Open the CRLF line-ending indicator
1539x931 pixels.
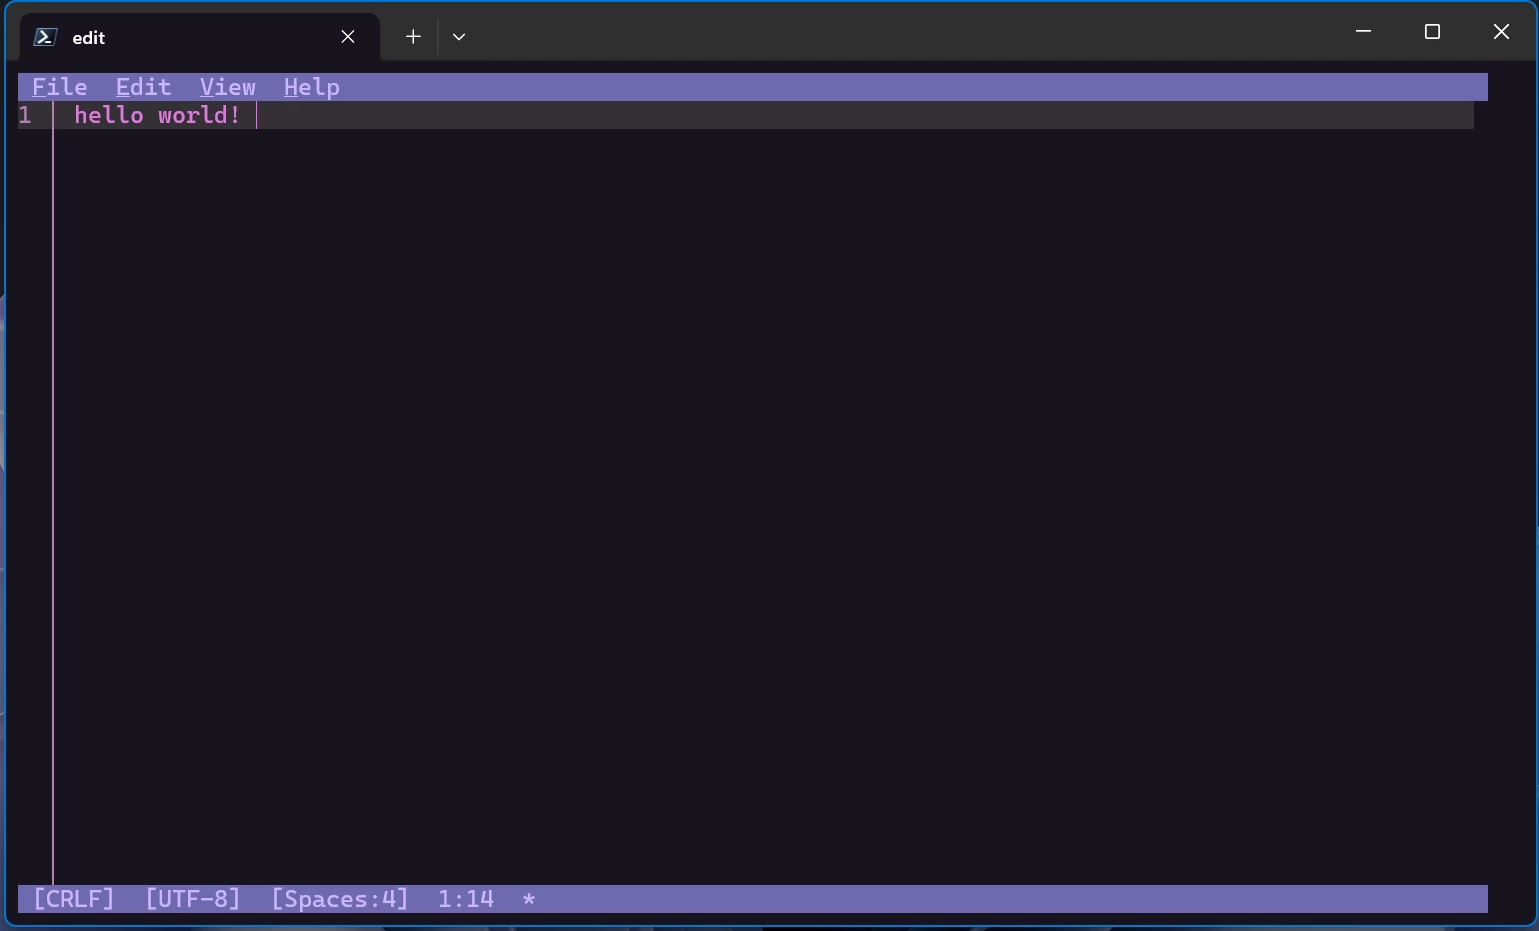pyautogui.click(x=72, y=898)
